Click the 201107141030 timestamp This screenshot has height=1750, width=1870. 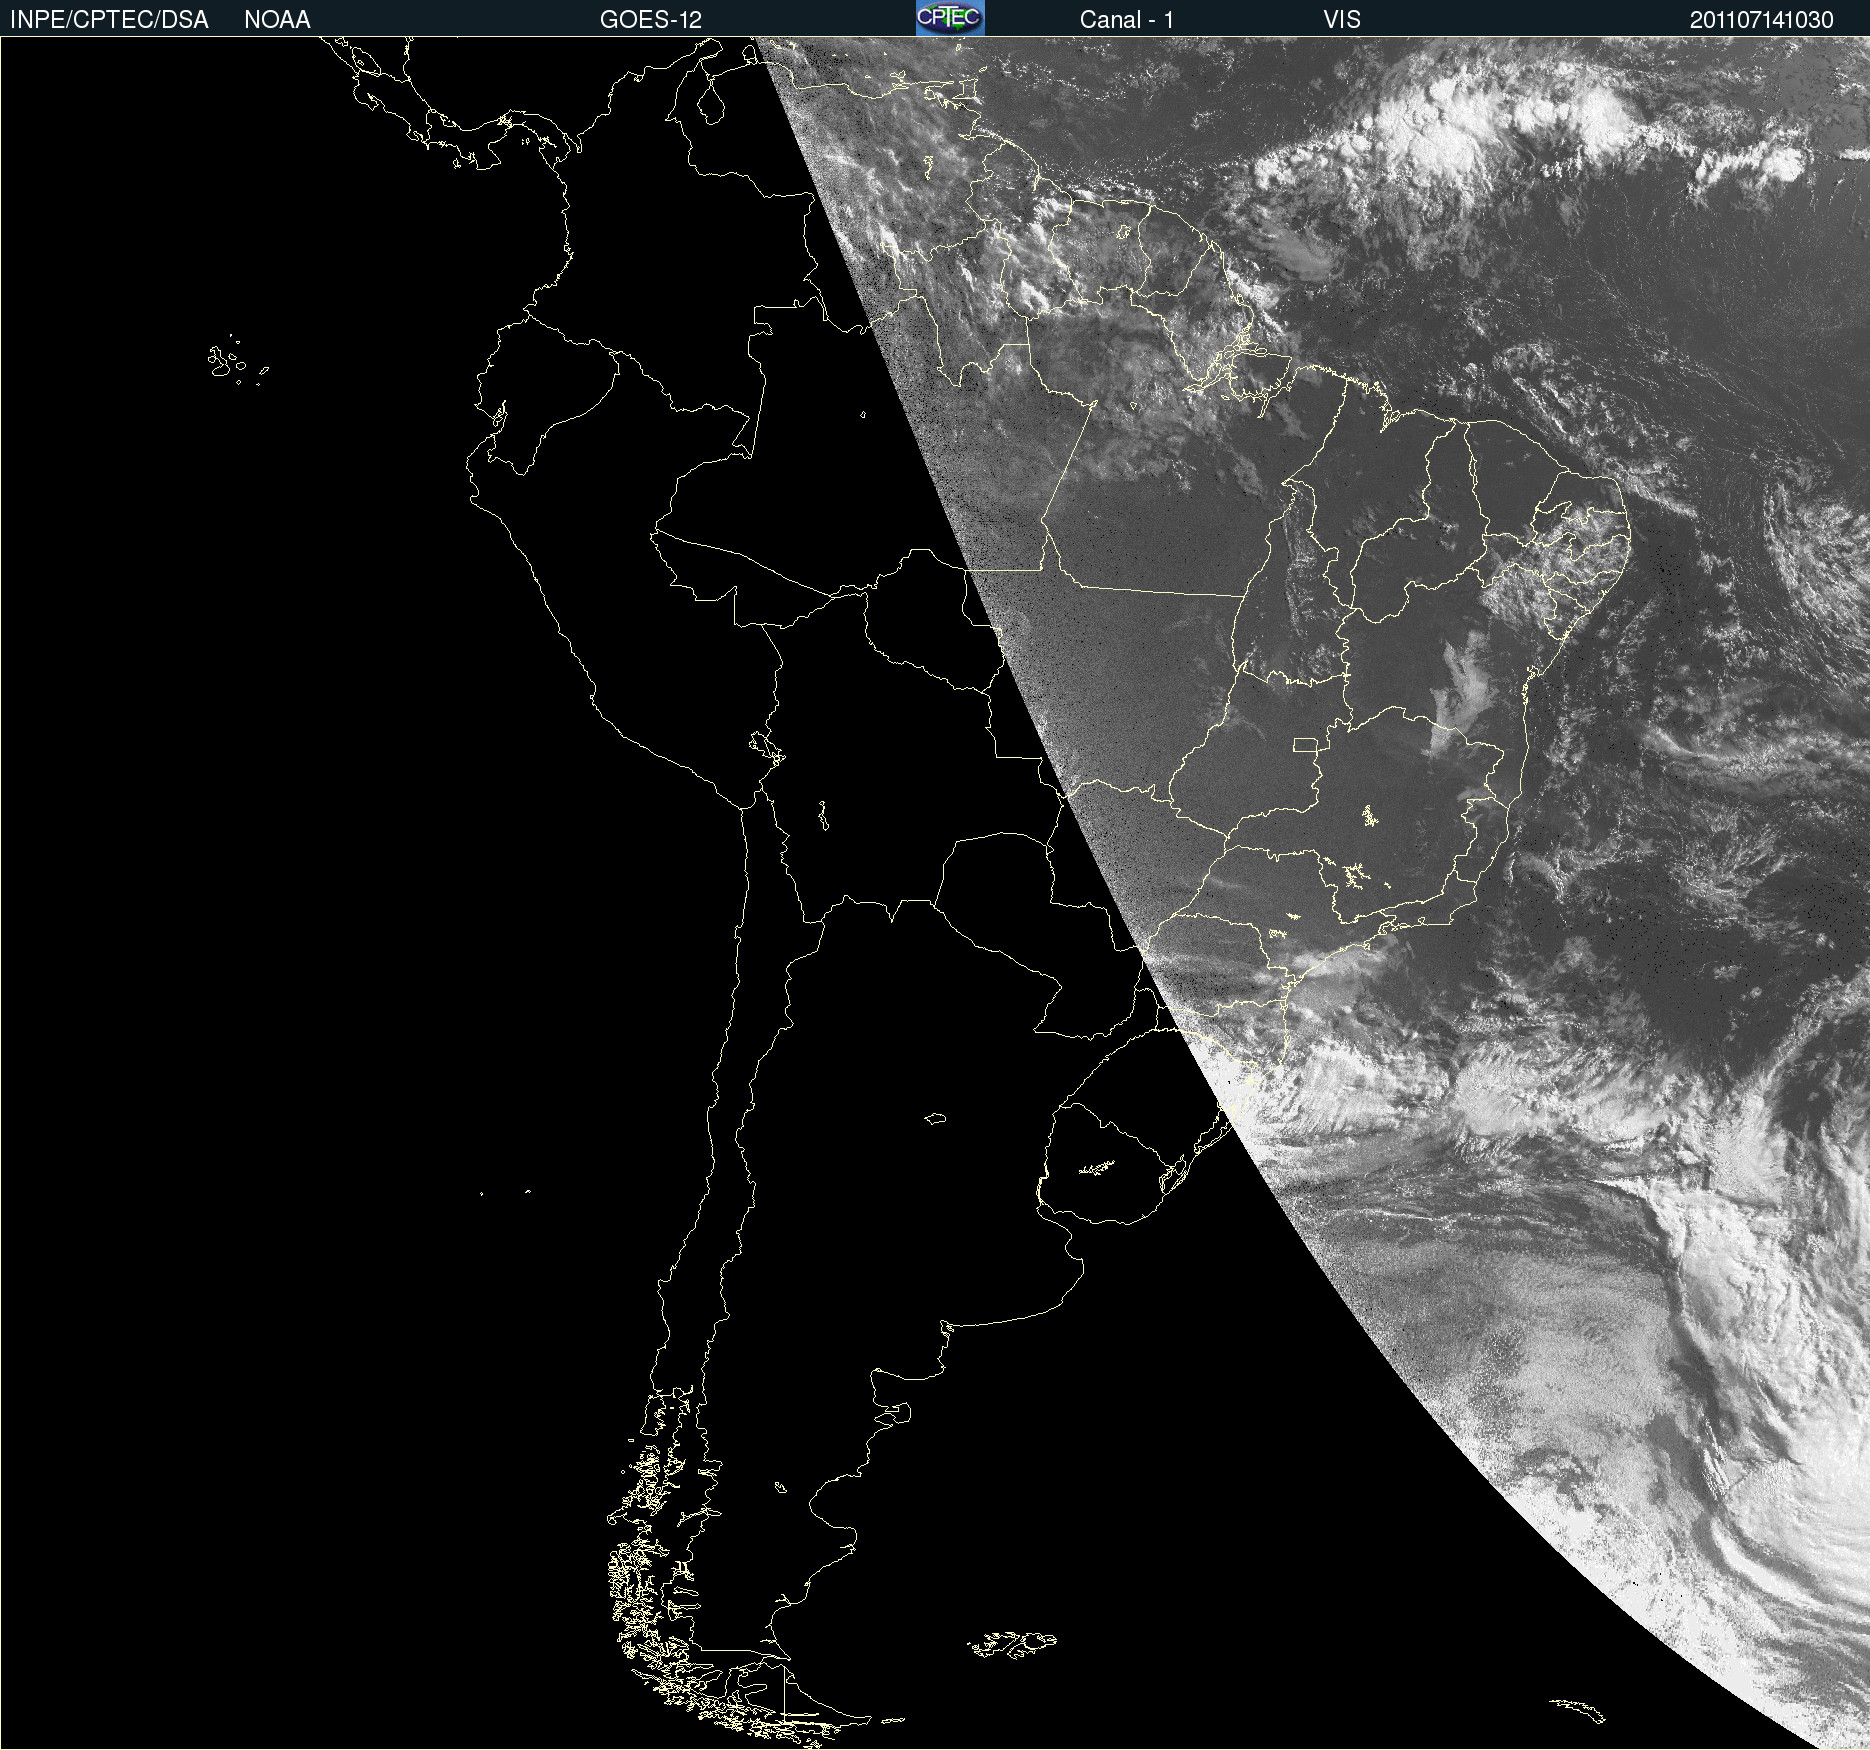[x=1762, y=20]
